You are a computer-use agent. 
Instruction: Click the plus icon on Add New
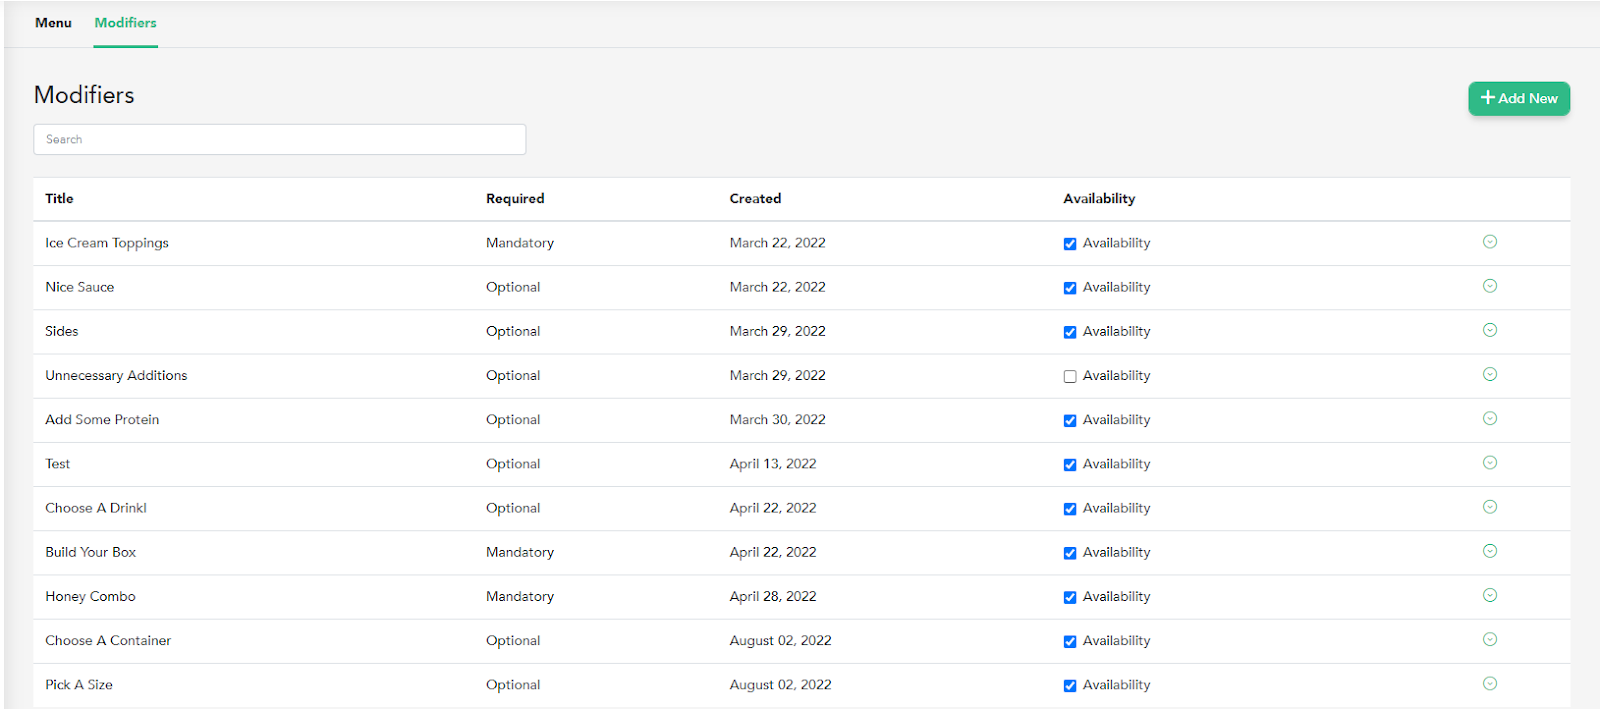click(1488, 98)
